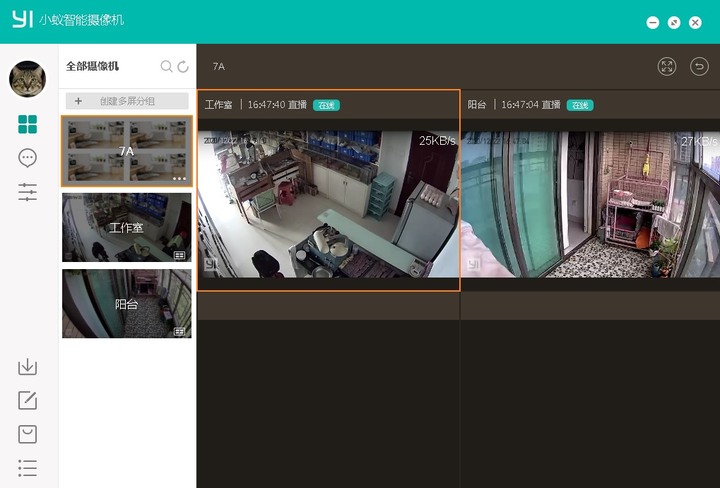The image size is (720, 488).
Task: Open the edit note icon in sidebar
Action: 28,400
